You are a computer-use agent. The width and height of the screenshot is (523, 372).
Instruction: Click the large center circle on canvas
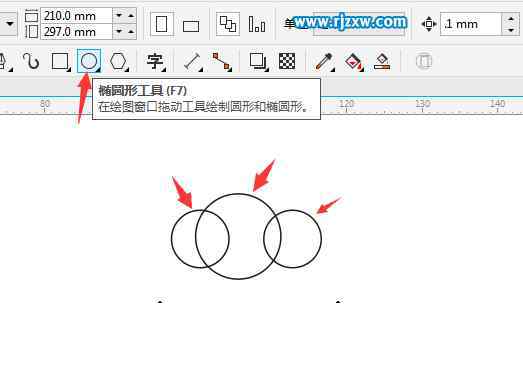point(238,236)
